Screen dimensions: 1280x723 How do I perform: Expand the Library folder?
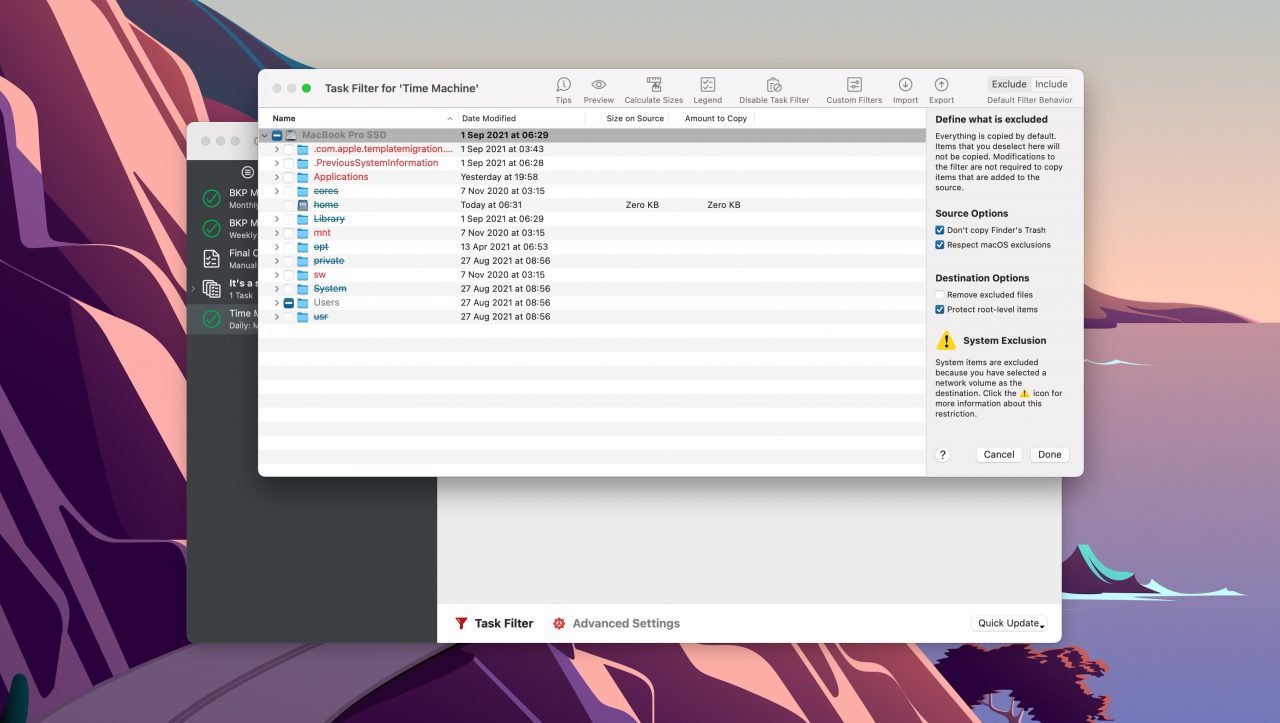(277, 219)
